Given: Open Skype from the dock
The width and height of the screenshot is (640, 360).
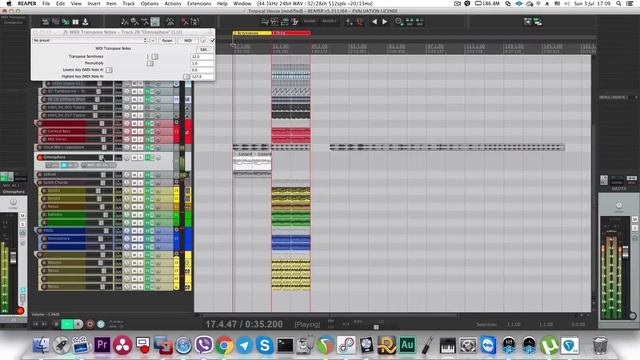Looking at the screenshot, I should pyautogui.click(x=264, y=345).
